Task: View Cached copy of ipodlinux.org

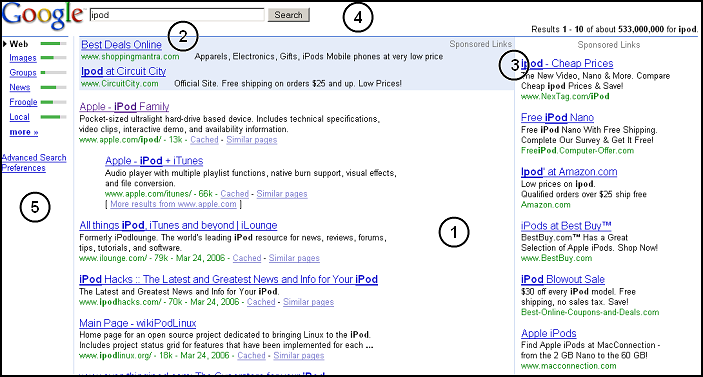Action: (x=252, y=355)
